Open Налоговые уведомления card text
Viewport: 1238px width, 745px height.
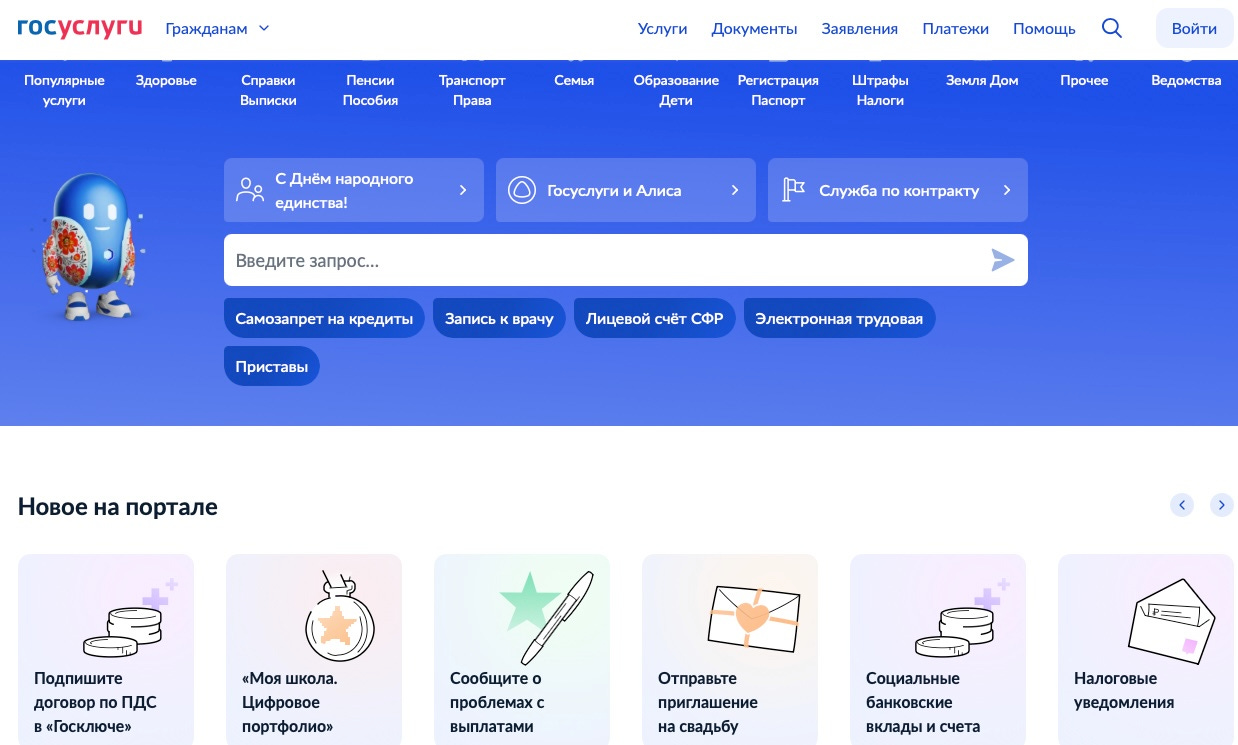pyautogui.click(x=1124, y=690)
